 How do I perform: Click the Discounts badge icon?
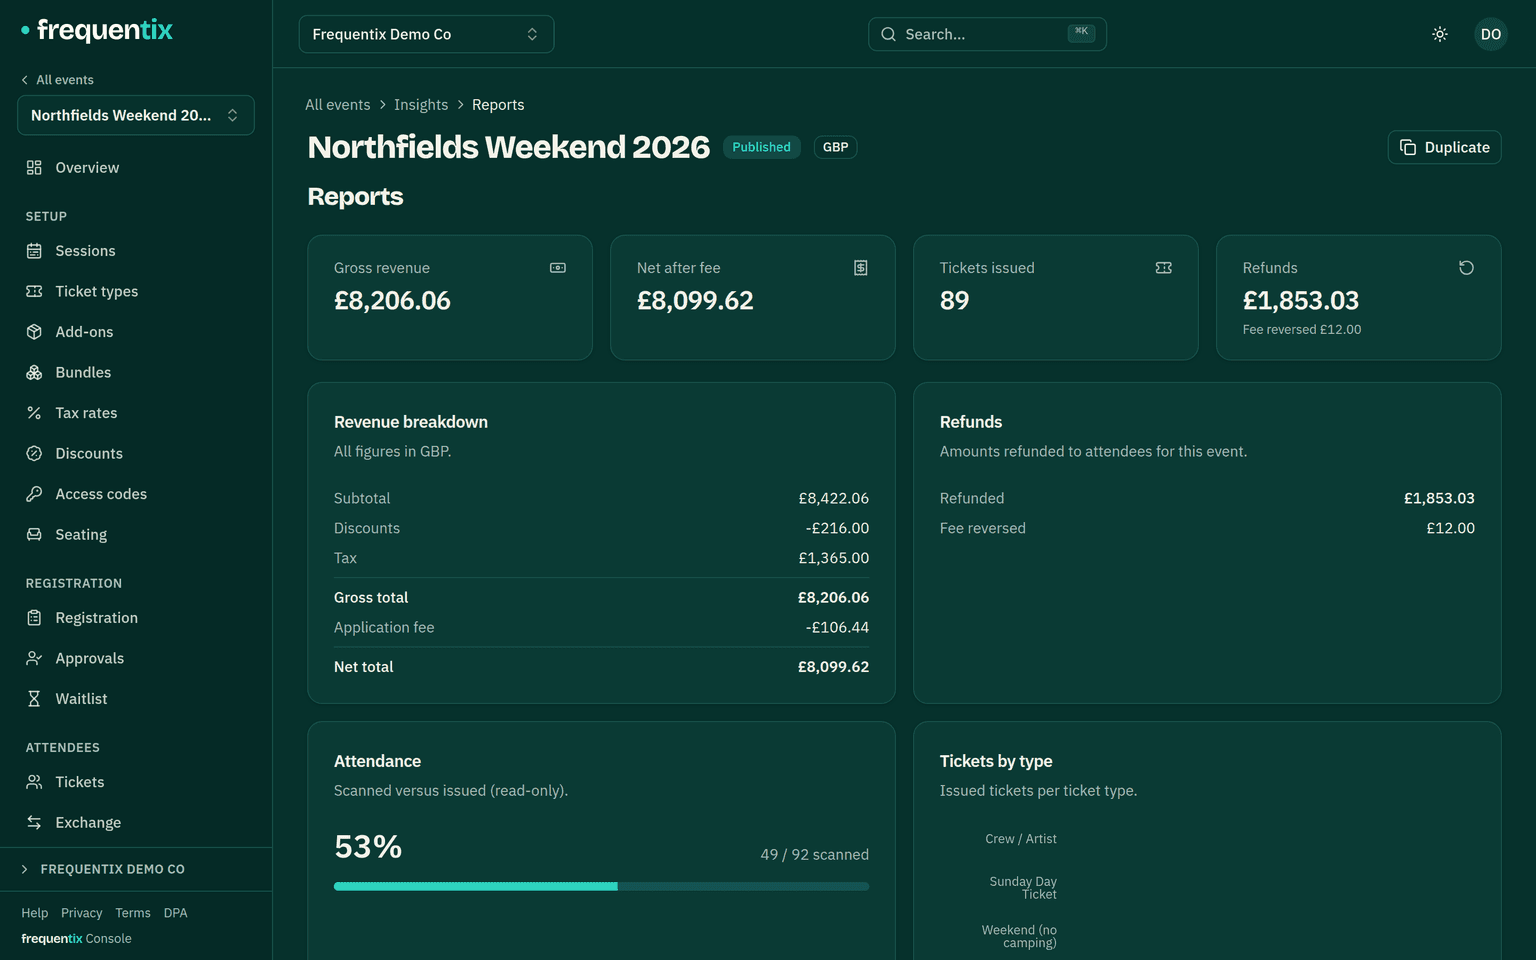point(34,453)
